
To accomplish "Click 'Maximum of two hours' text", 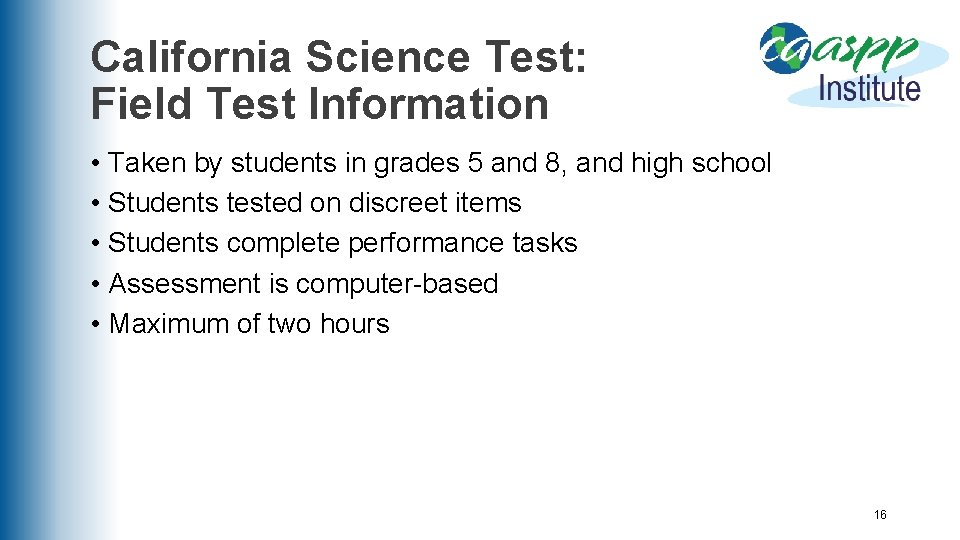I will point(249,323).
